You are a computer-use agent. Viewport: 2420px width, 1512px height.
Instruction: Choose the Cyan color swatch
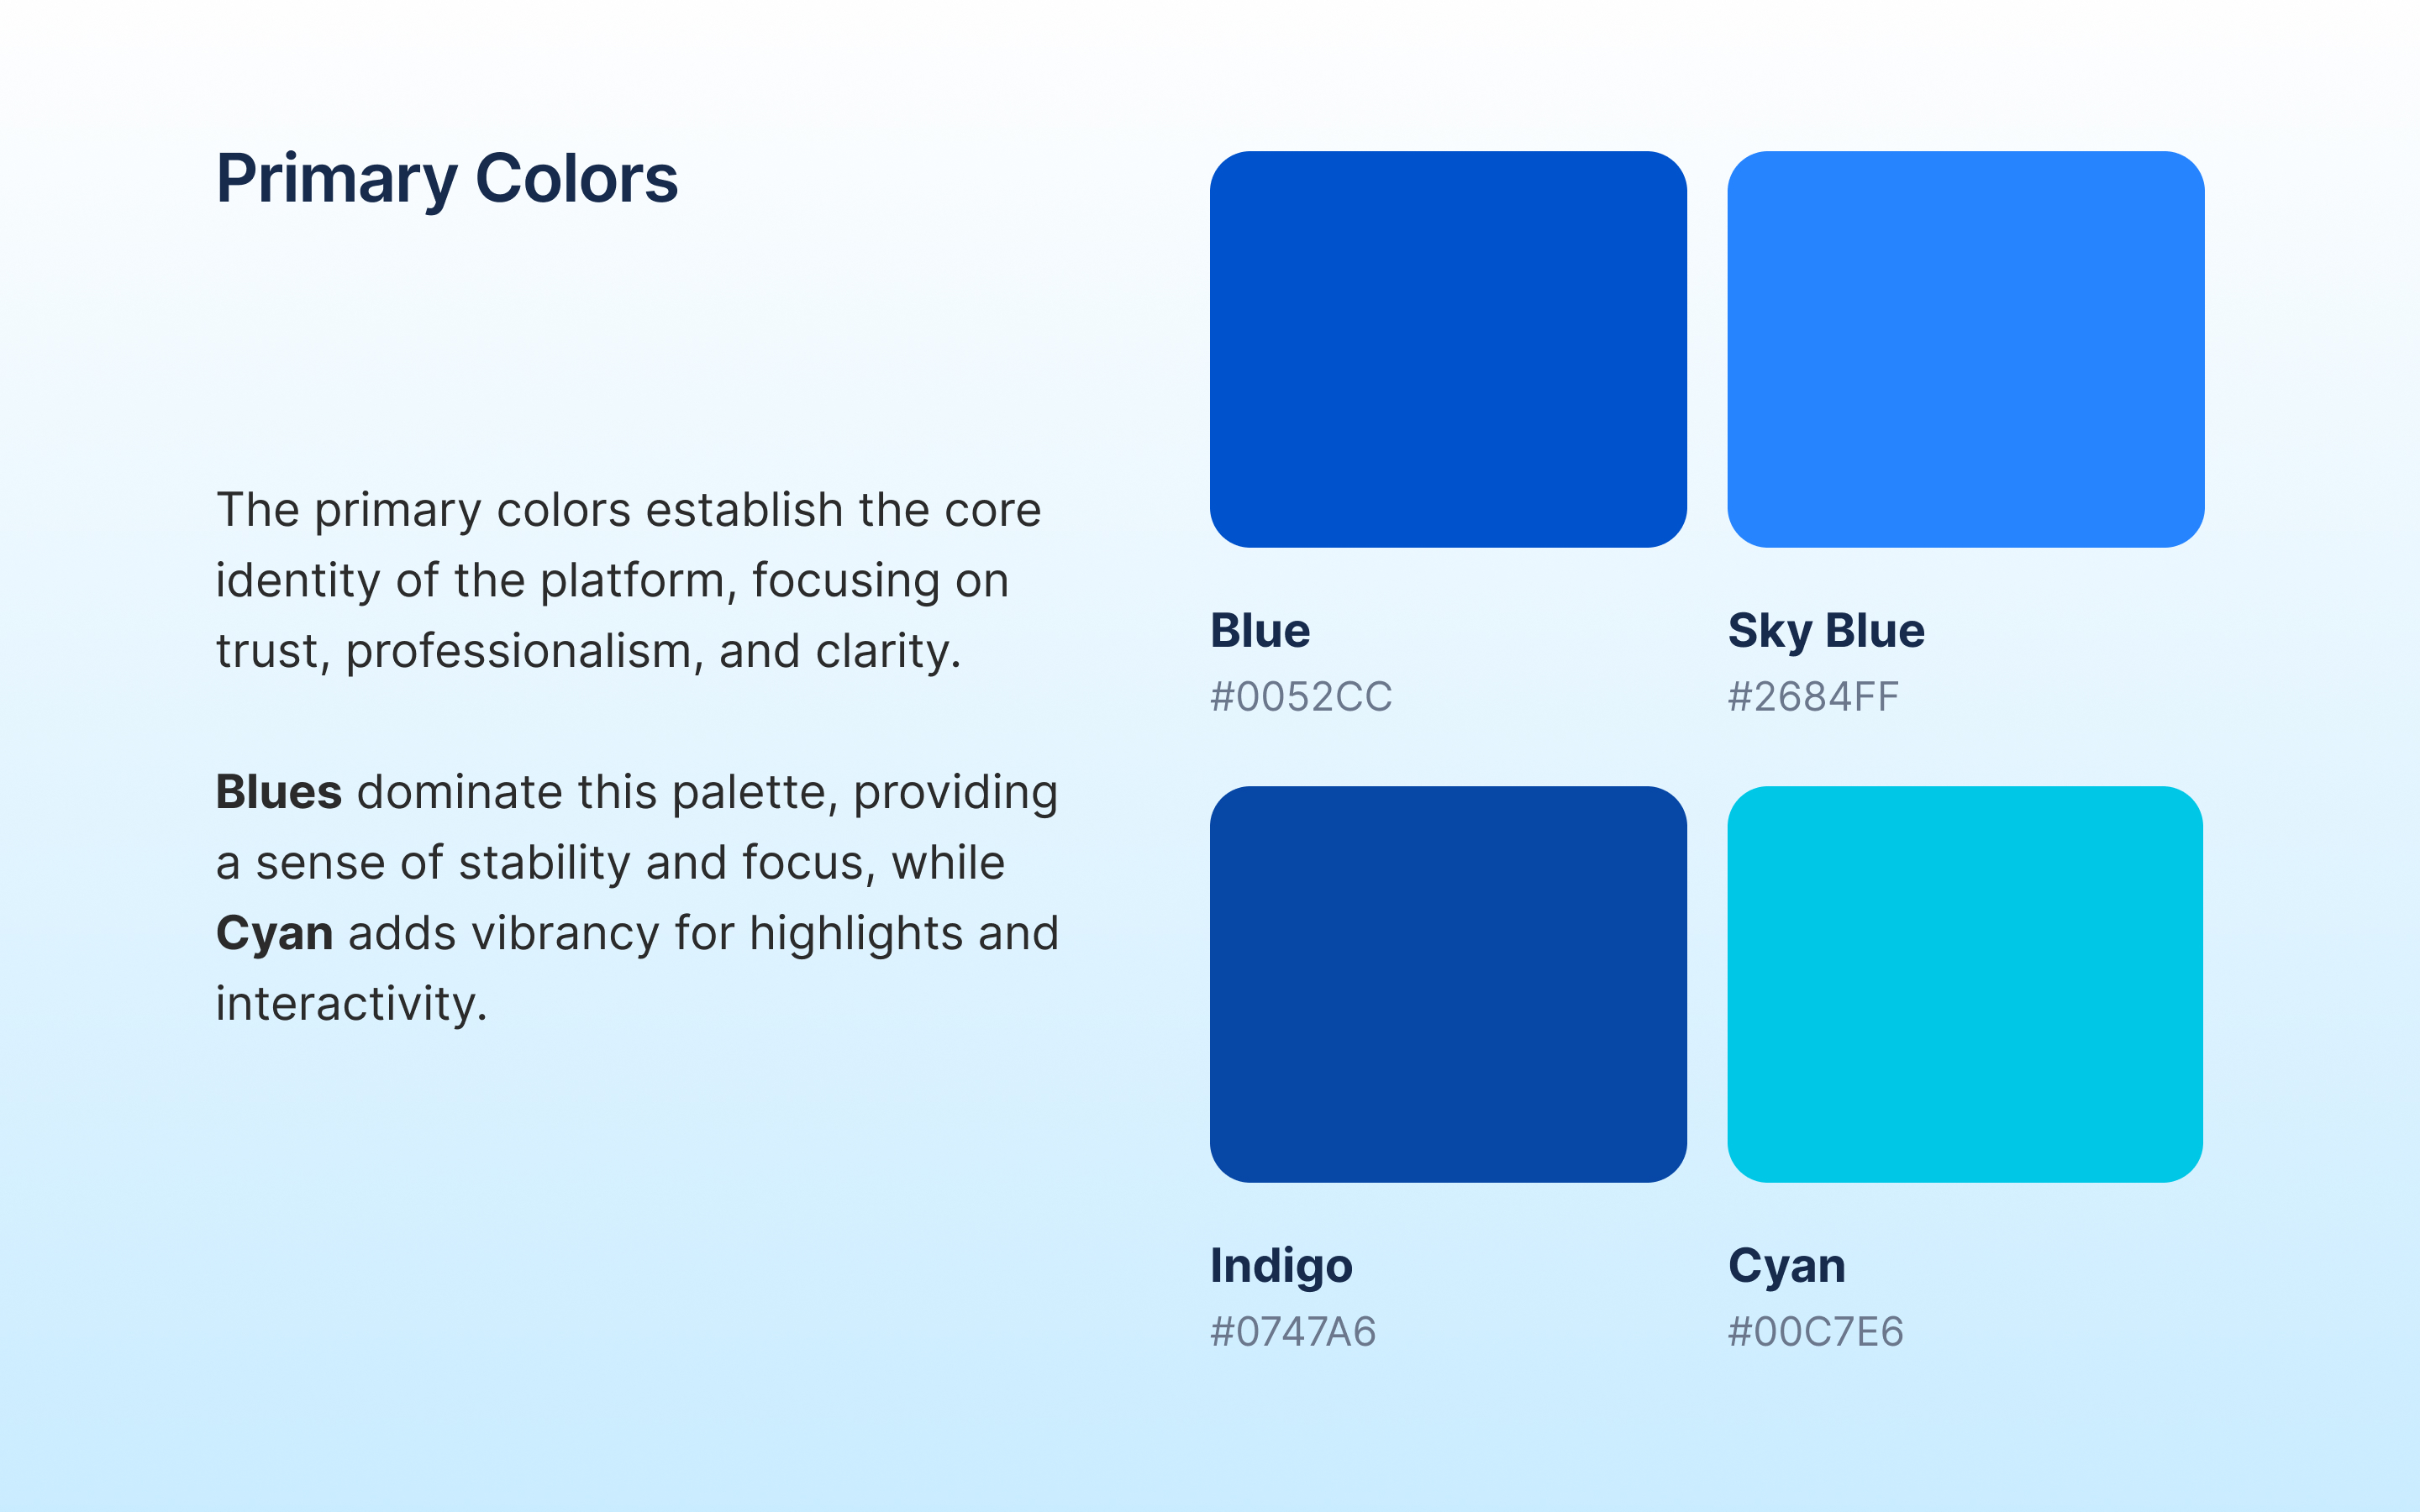(1965, 984)
